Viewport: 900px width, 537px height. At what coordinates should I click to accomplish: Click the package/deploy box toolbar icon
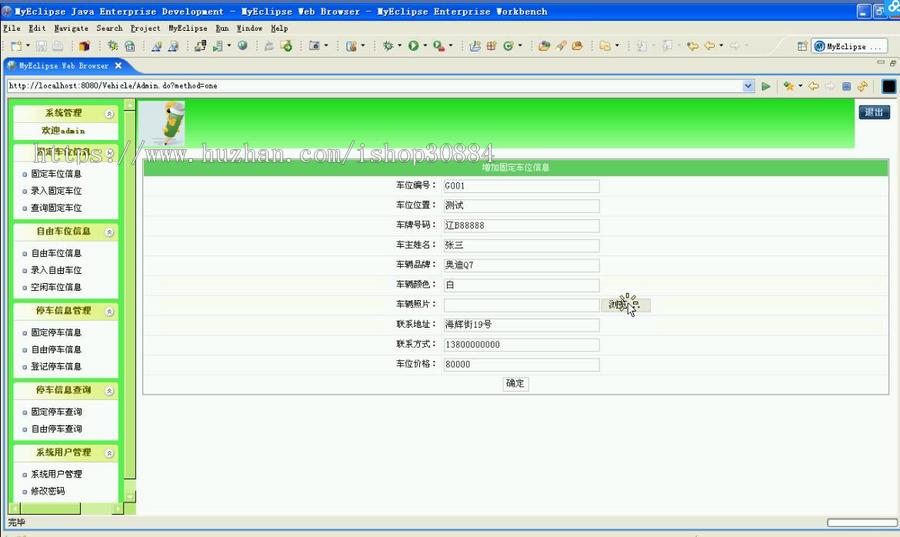[x=84, y=46]
